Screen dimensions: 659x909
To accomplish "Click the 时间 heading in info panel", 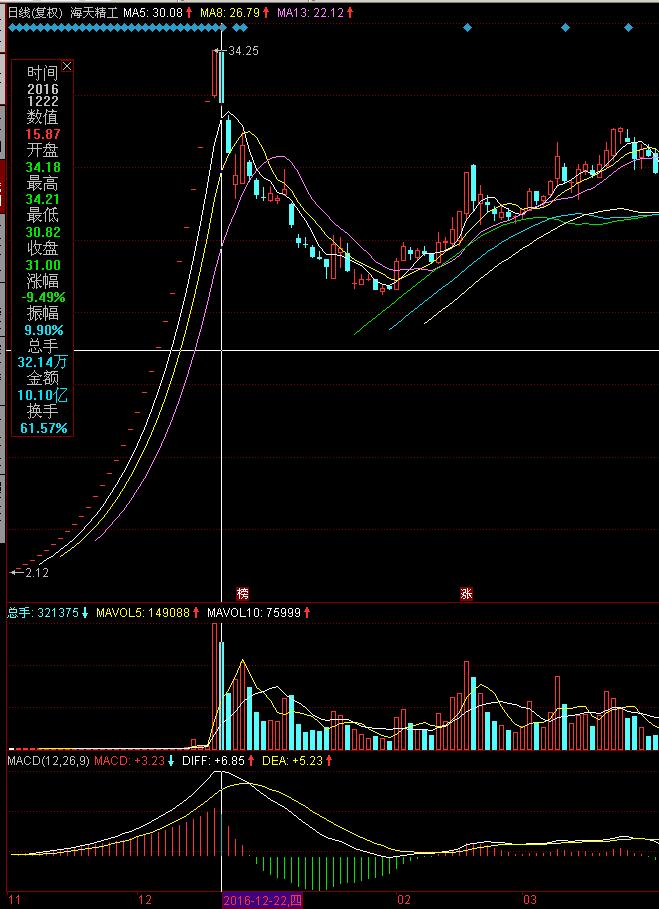I will tap(43, 73).
